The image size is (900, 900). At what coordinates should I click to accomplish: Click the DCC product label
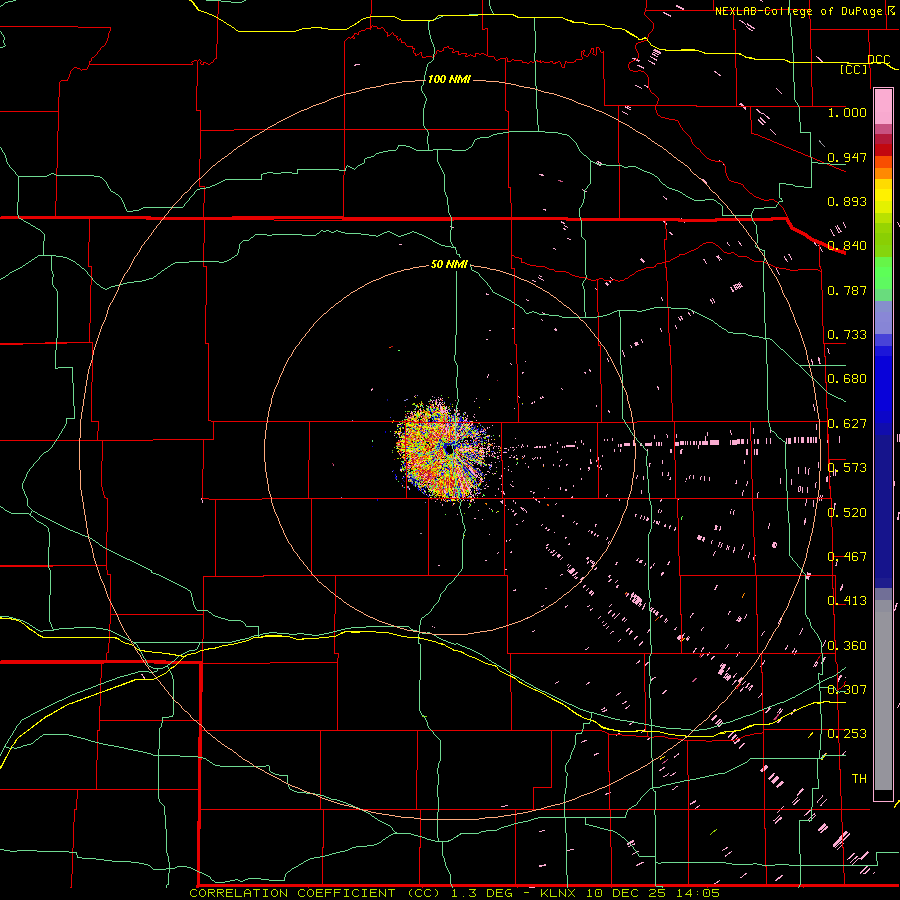point(878,60)
